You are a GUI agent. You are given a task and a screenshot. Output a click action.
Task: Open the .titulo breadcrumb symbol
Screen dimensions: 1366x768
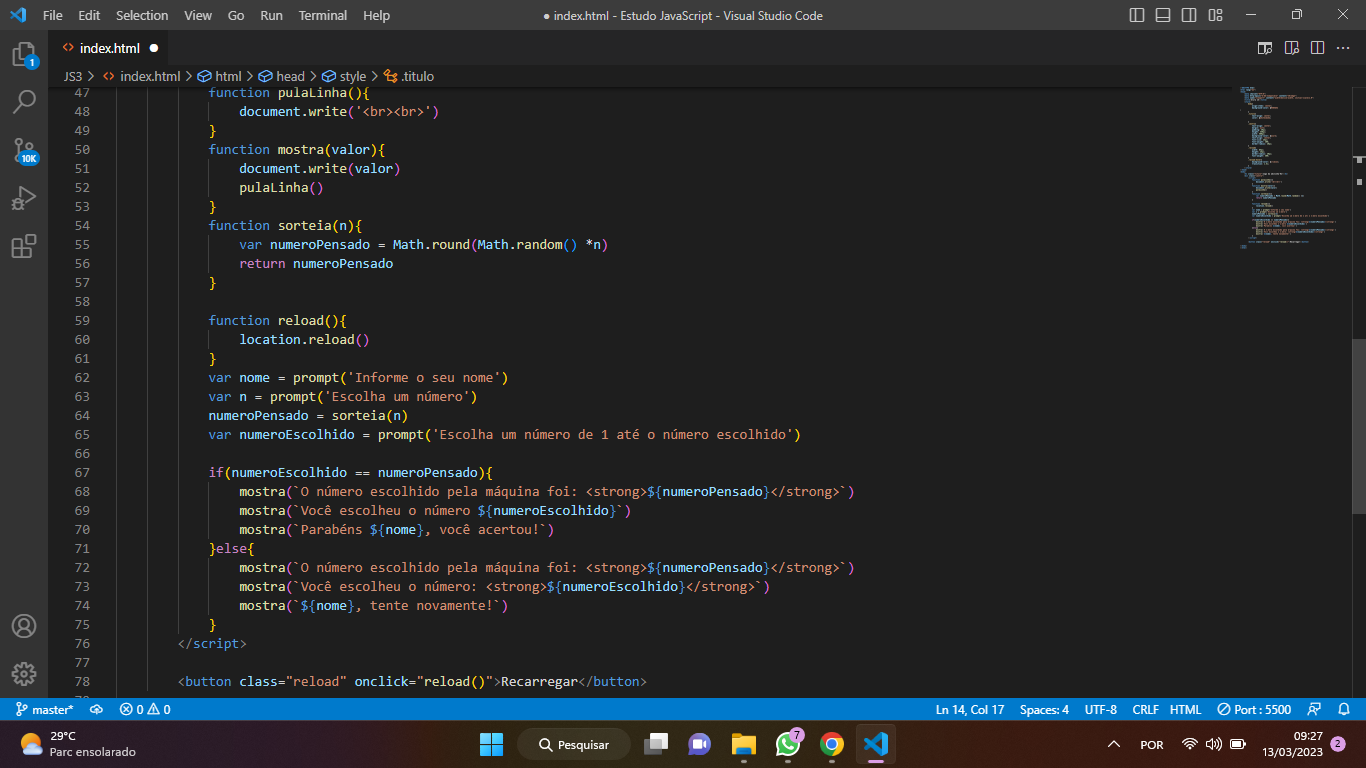[x=409, y=76]
